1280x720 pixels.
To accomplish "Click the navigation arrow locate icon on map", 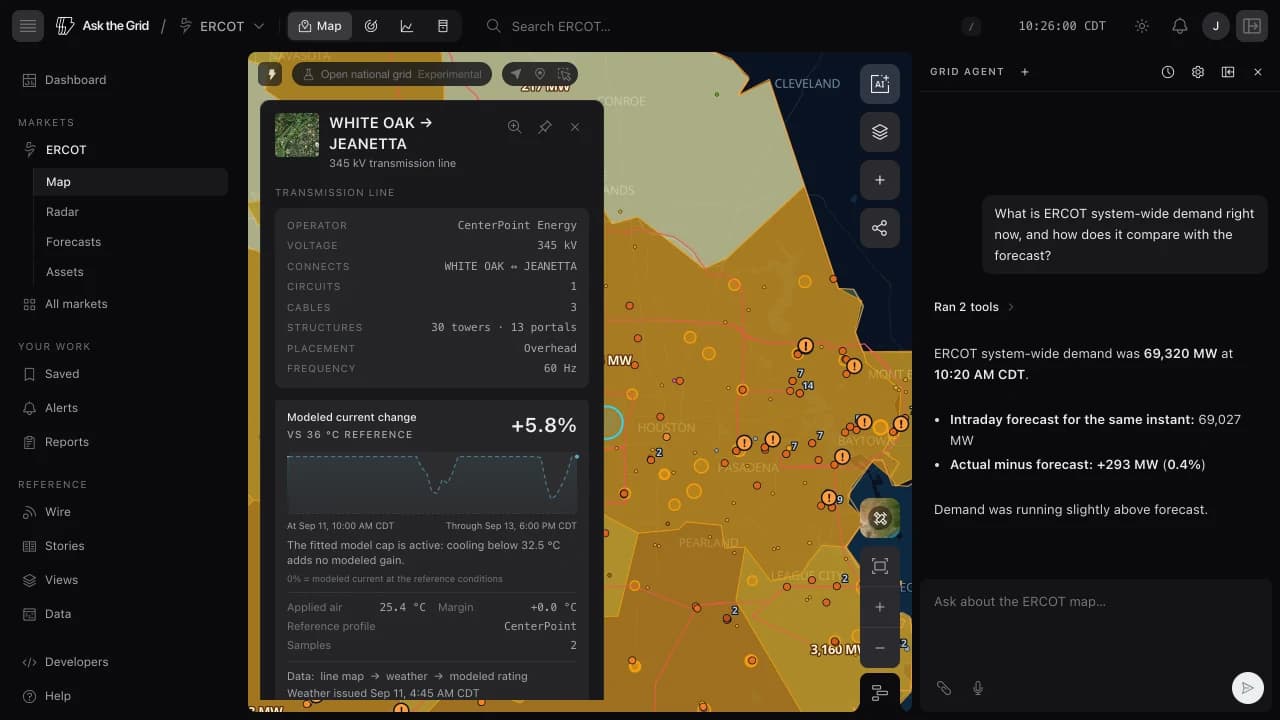I will coord(516,74).
